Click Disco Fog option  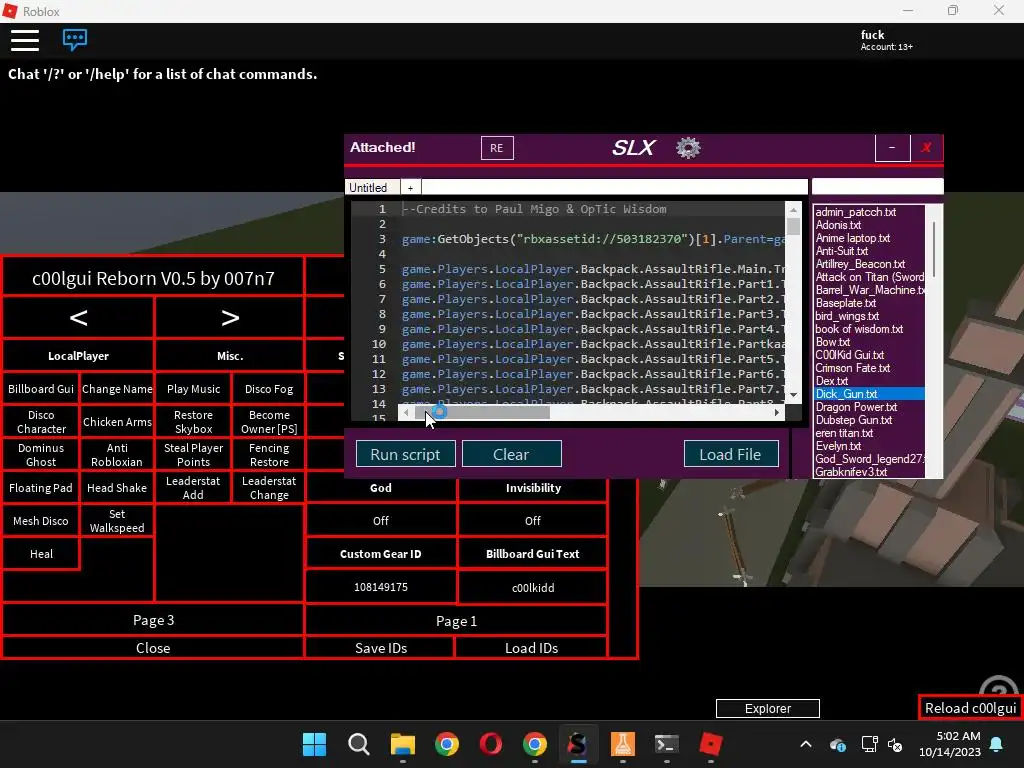(269, 389)
